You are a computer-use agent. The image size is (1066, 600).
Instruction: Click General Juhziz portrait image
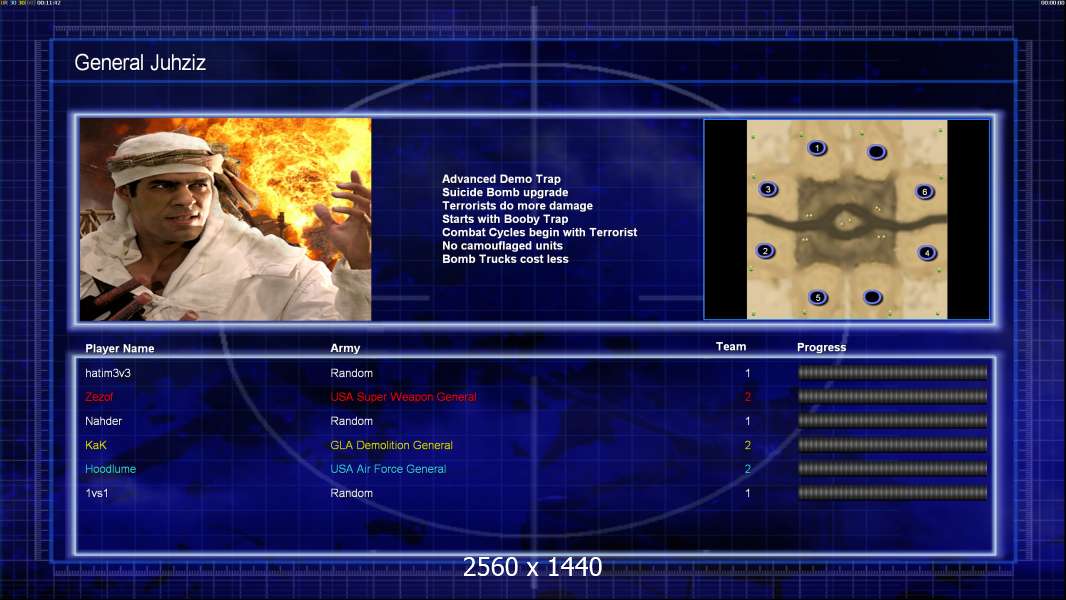pos(226,219)
